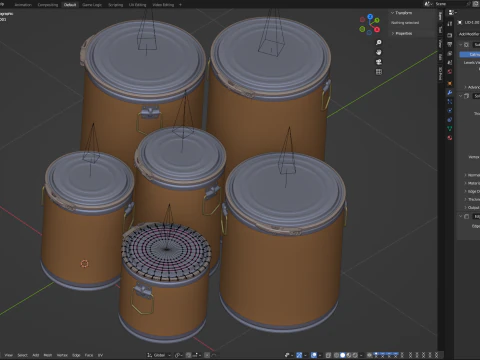
Task: Toggle camera view icon in viewport
Action: tap(379, 62)
